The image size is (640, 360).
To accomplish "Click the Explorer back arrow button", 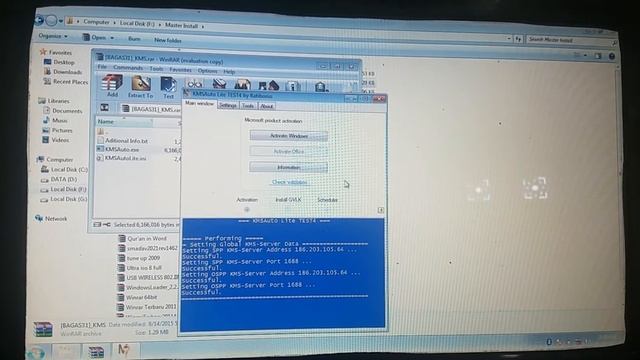I will click(40, 20).
